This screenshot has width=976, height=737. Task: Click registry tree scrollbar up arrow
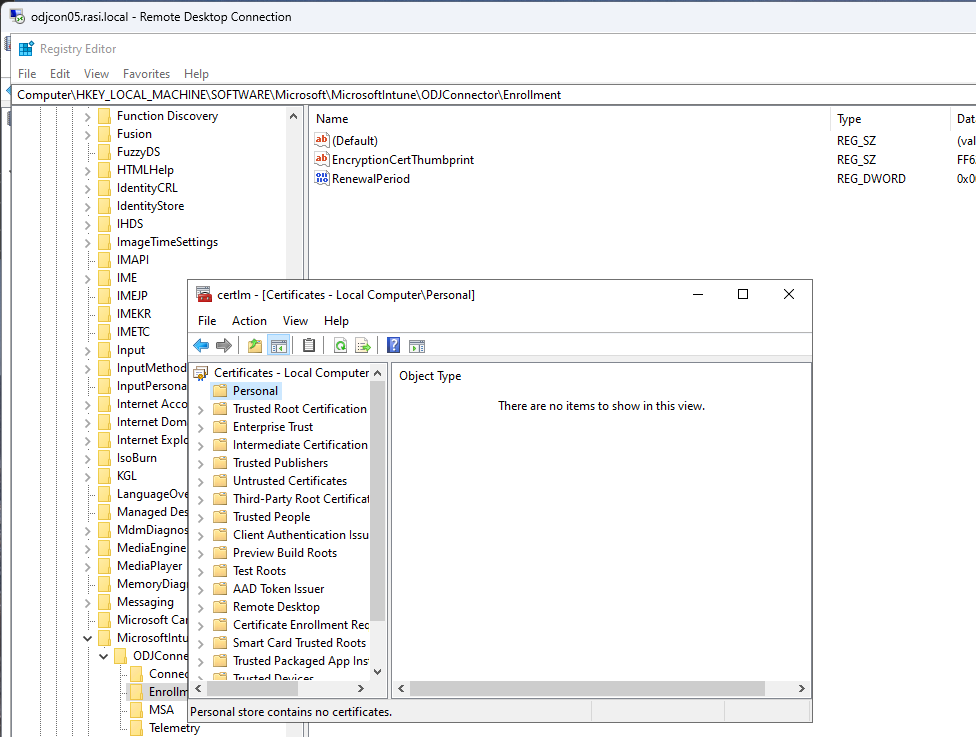pos(293,116)
